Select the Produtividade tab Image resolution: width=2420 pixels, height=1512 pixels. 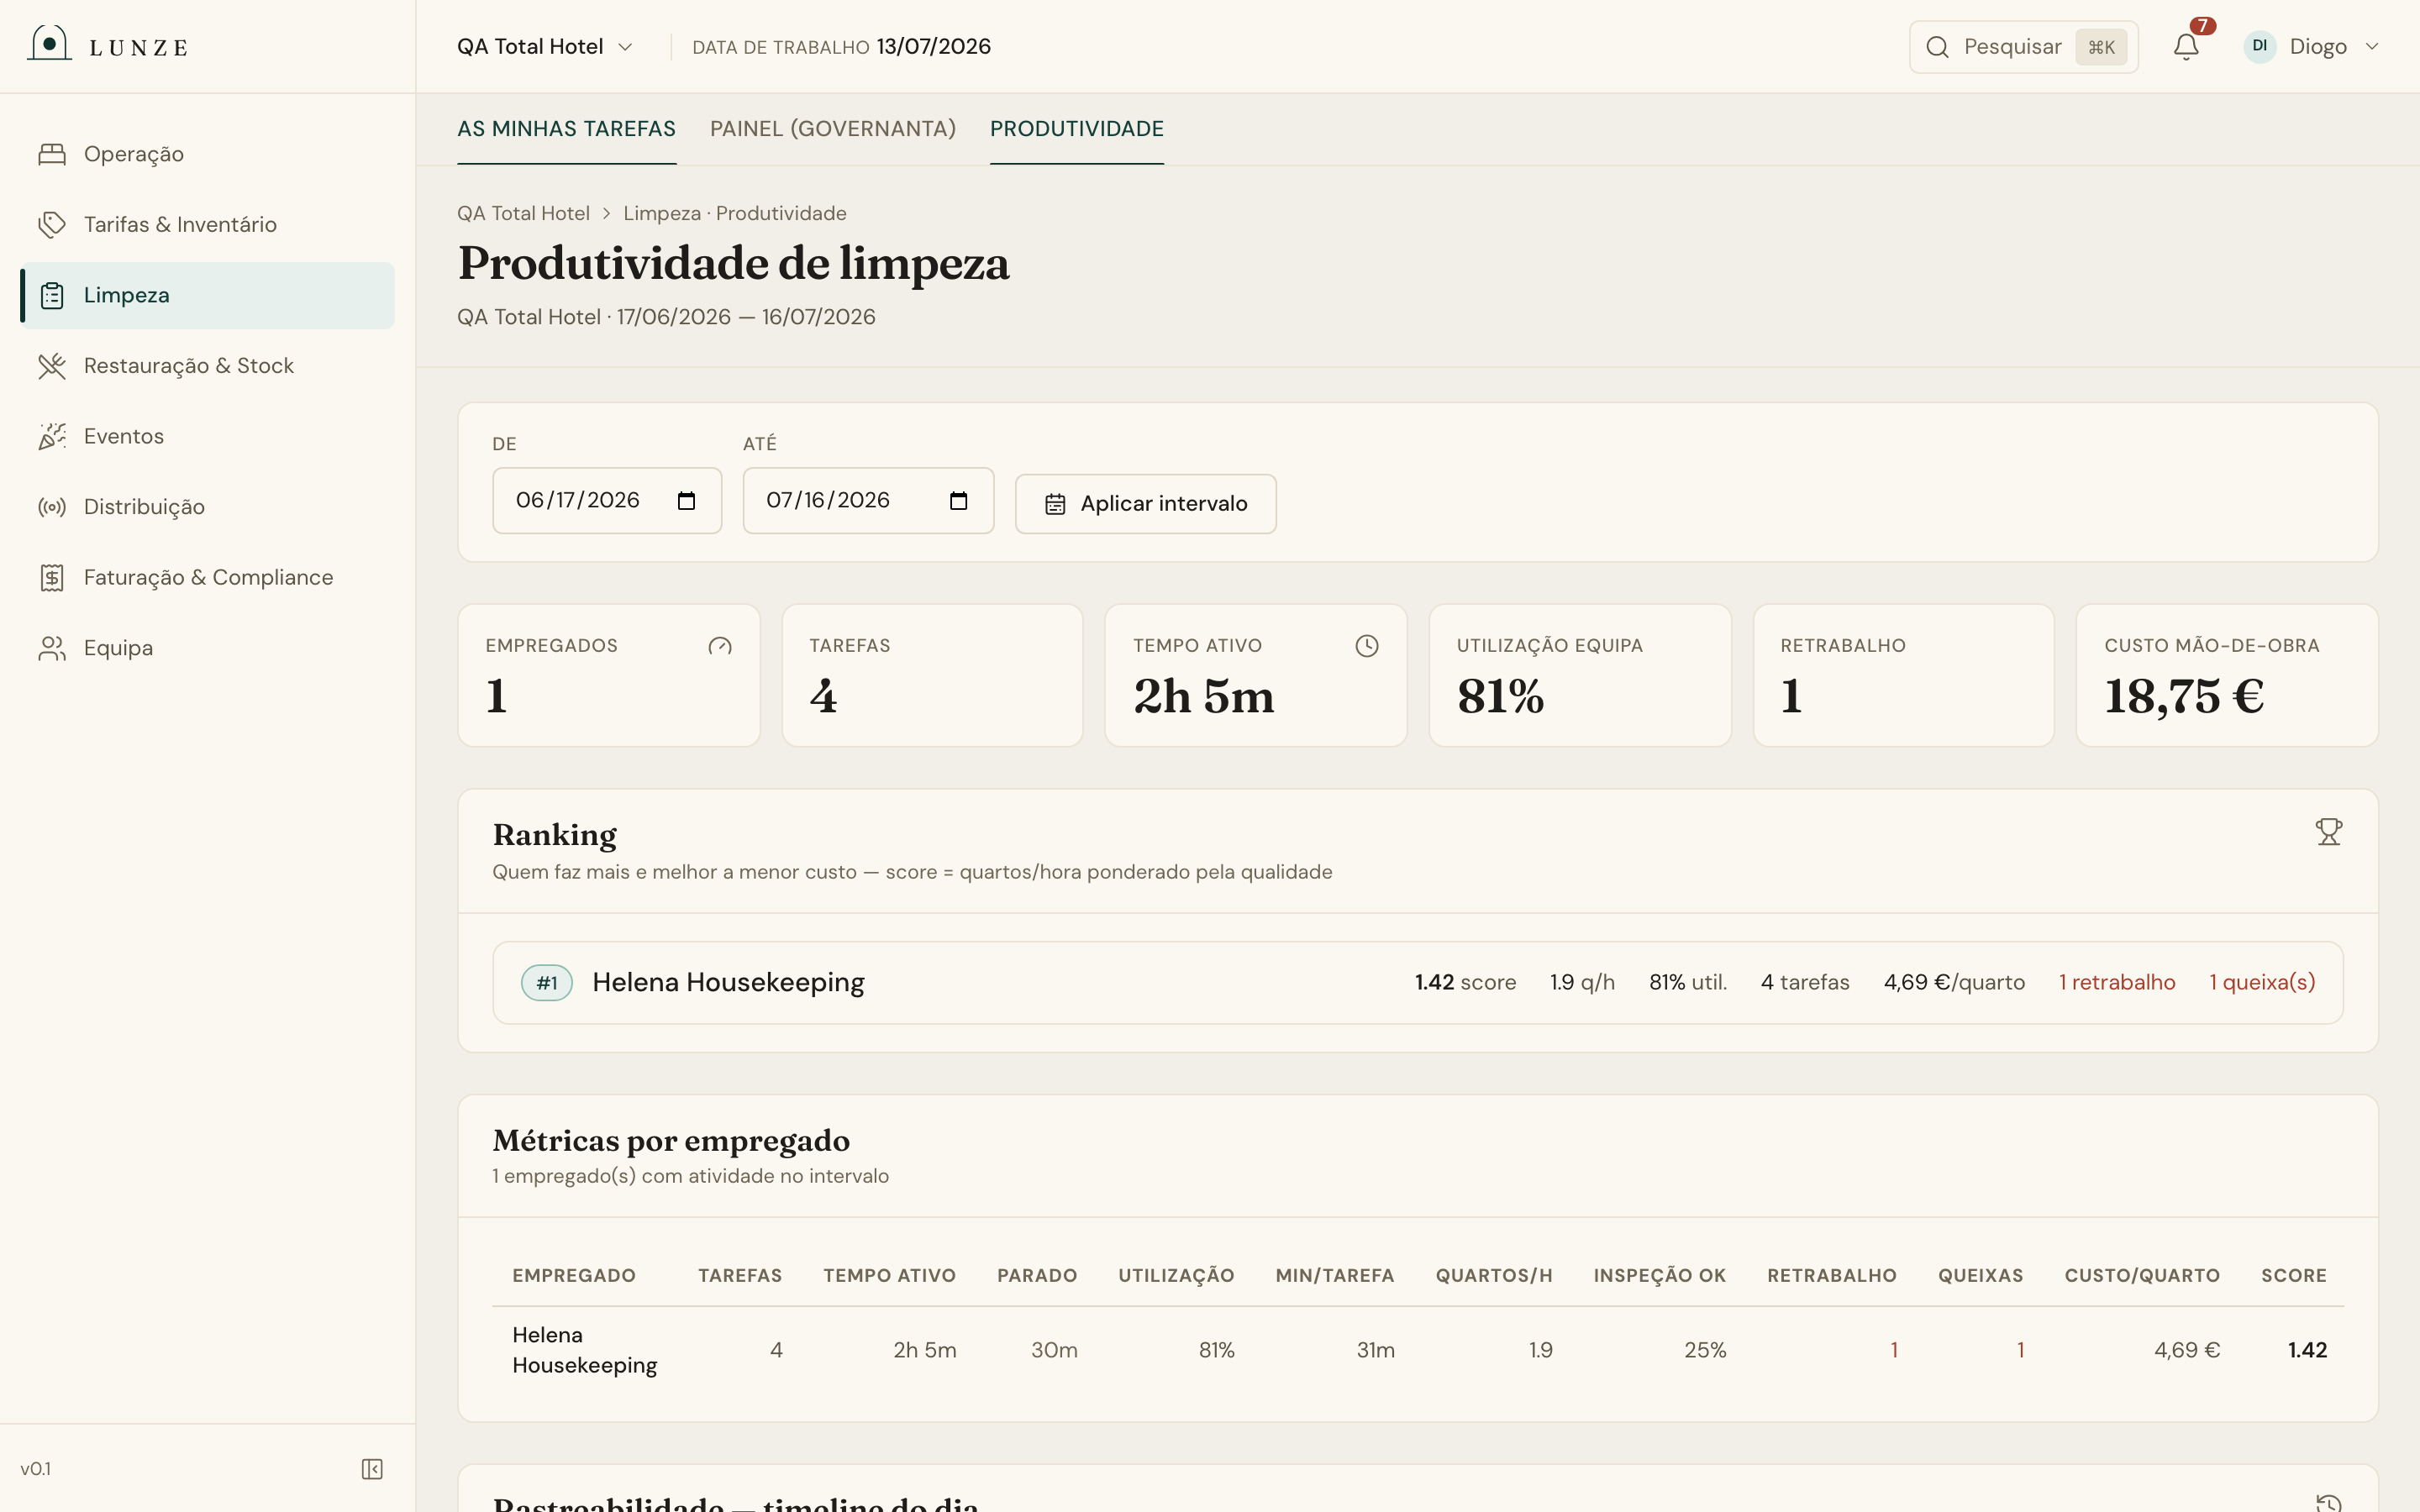1077,129
